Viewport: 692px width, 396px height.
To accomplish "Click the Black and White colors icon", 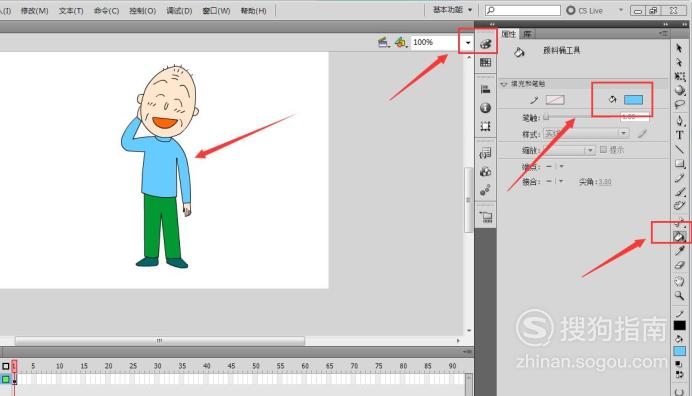I will (x=679, y=364).
